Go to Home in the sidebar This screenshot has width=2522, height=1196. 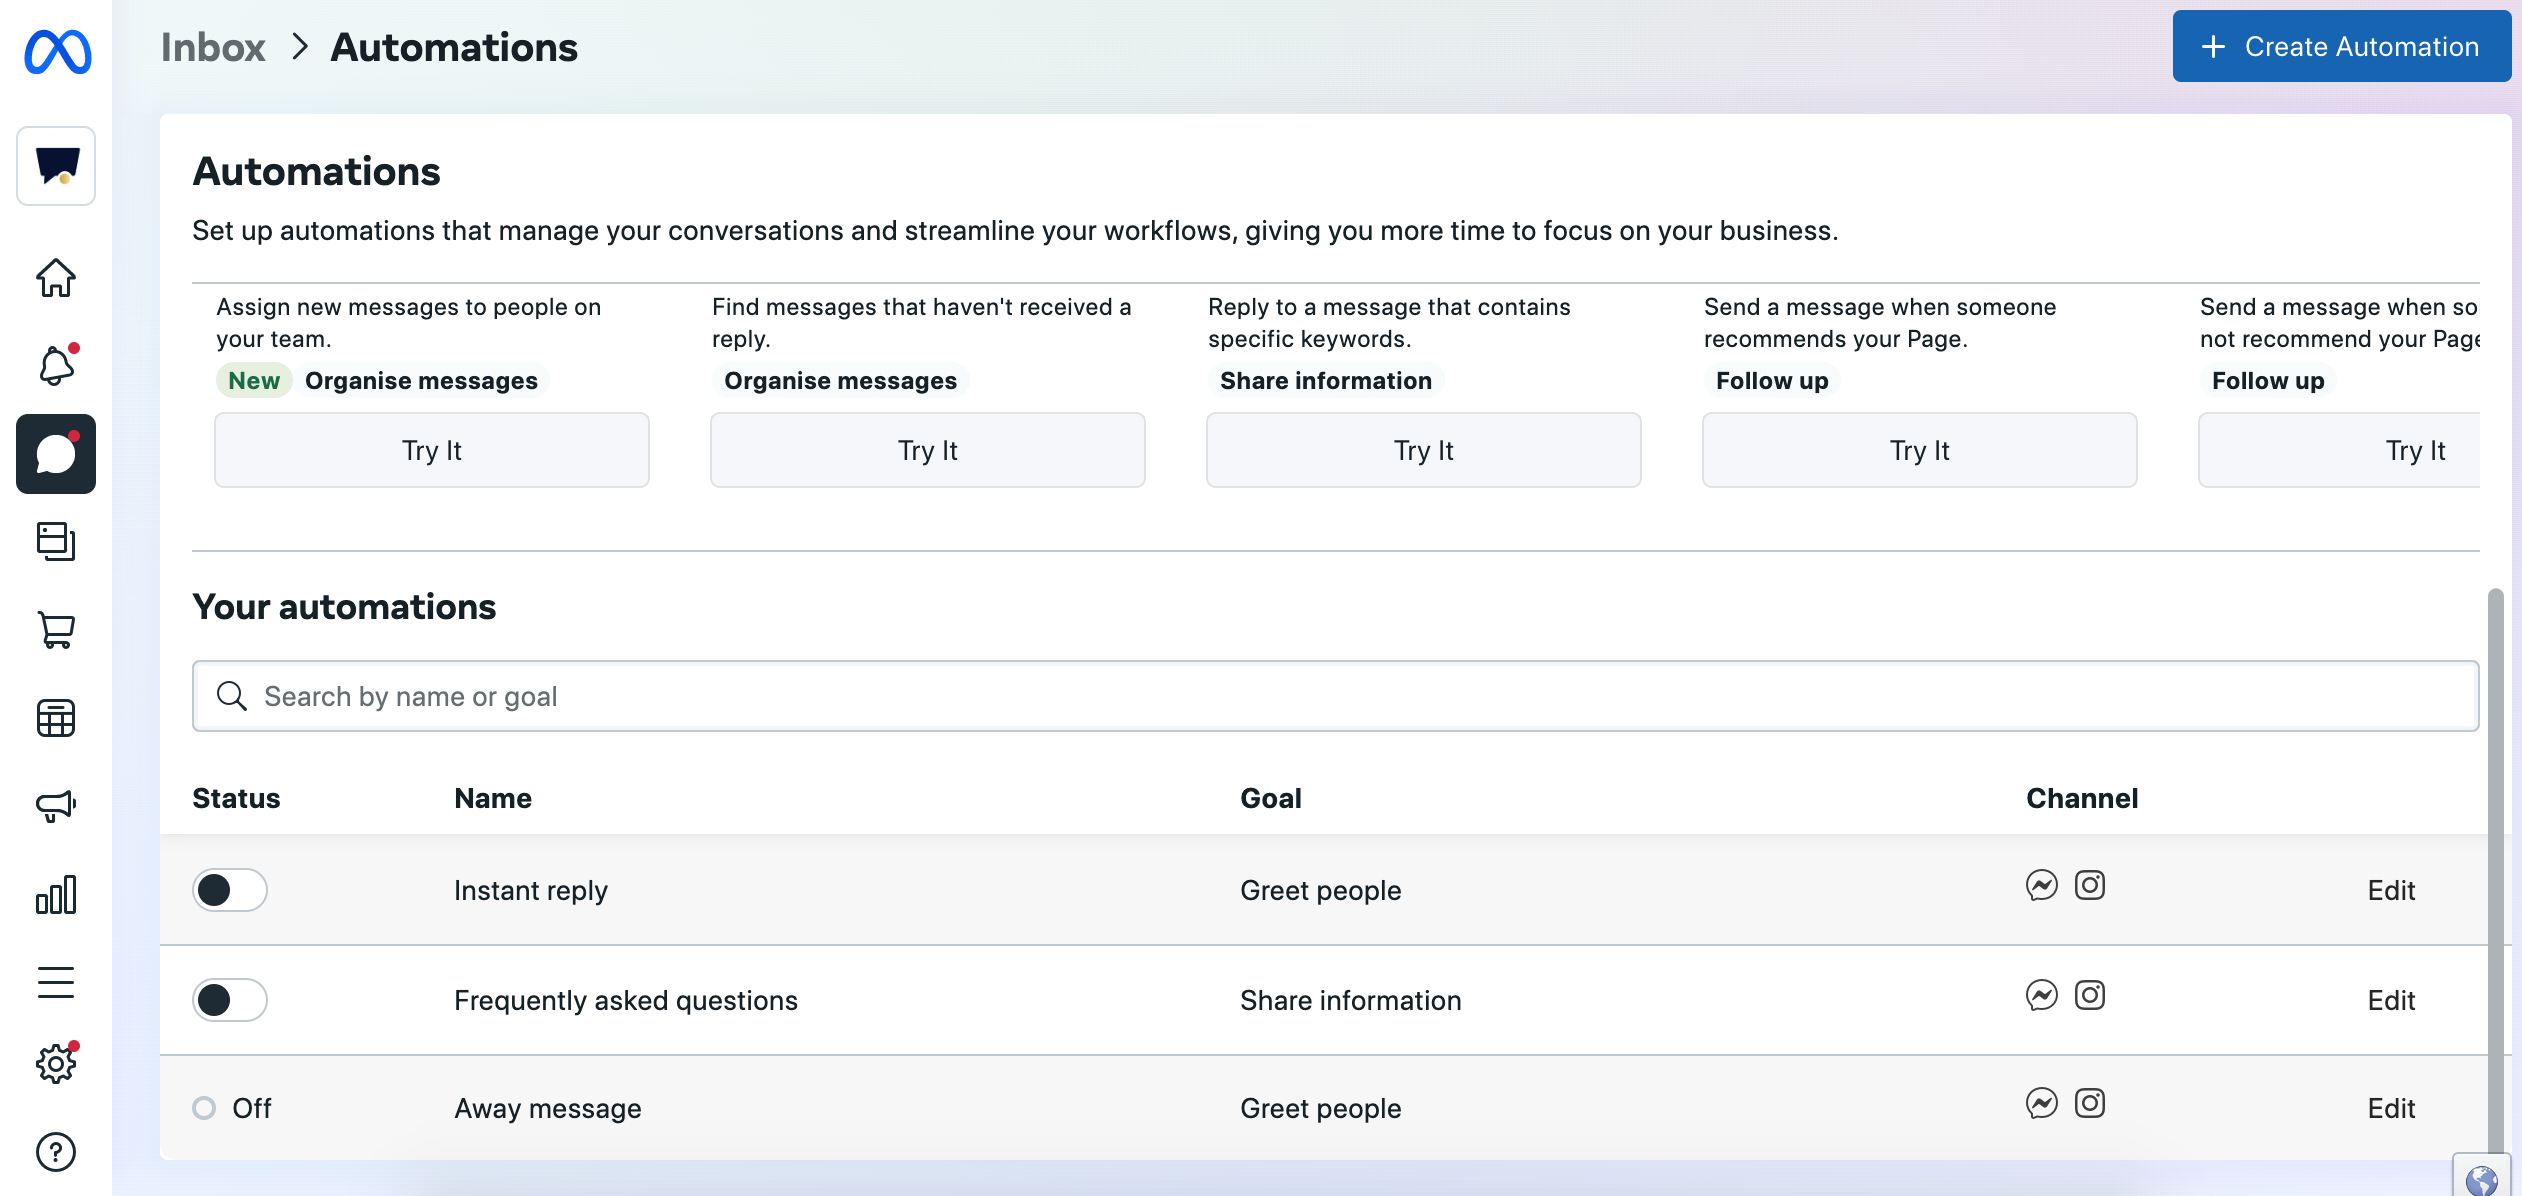tap(56, 277)
